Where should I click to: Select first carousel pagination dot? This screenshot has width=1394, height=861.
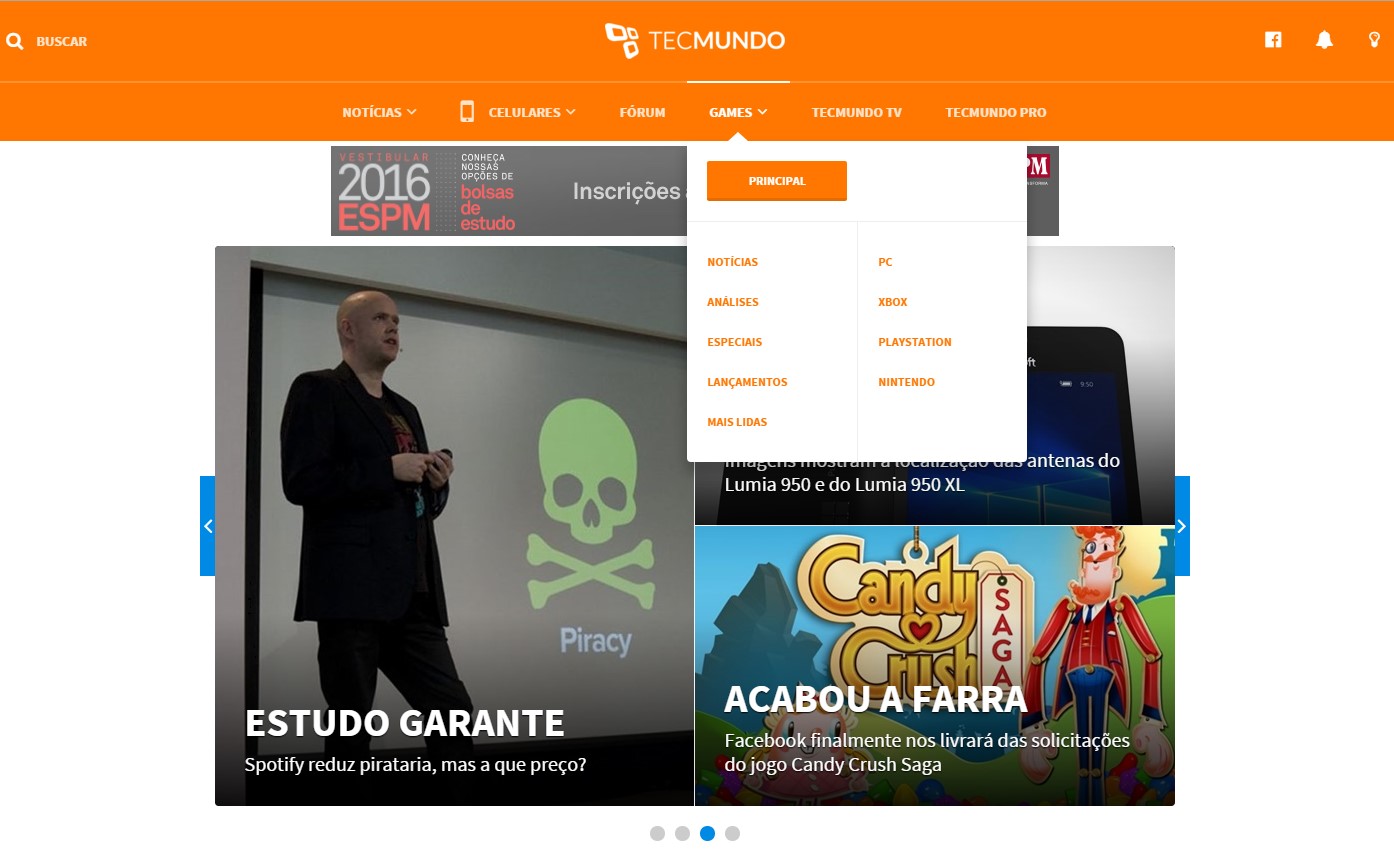(x=657, y=833)
